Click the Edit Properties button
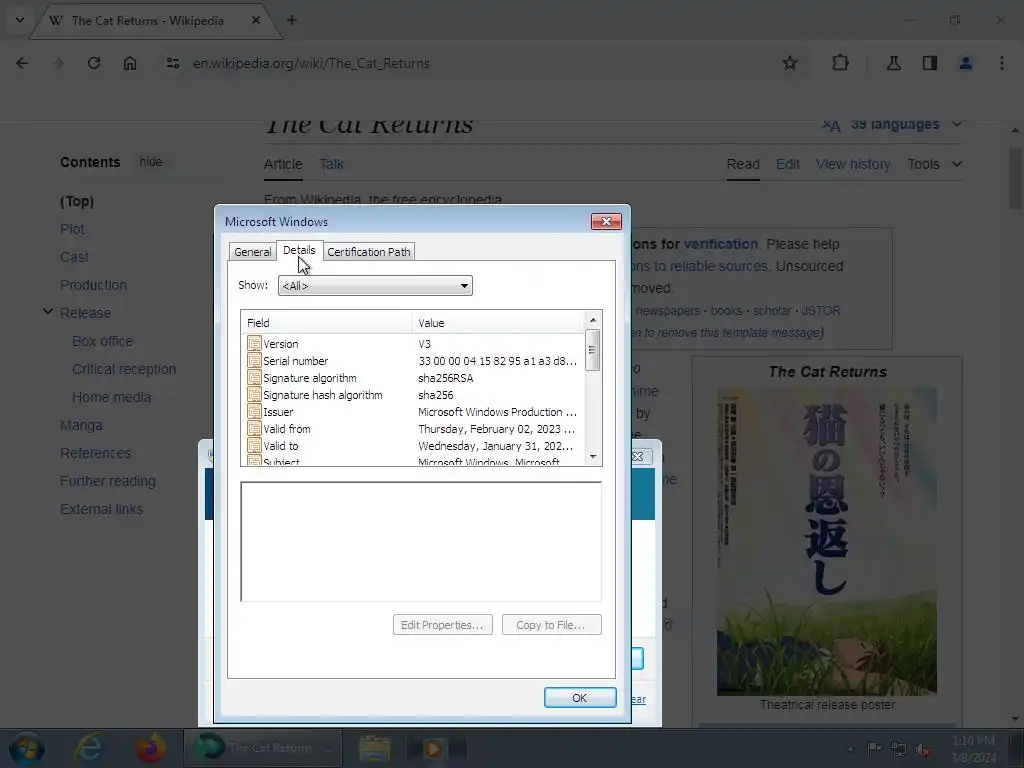This screenshot has width=1024, height=768. (443, 625)
